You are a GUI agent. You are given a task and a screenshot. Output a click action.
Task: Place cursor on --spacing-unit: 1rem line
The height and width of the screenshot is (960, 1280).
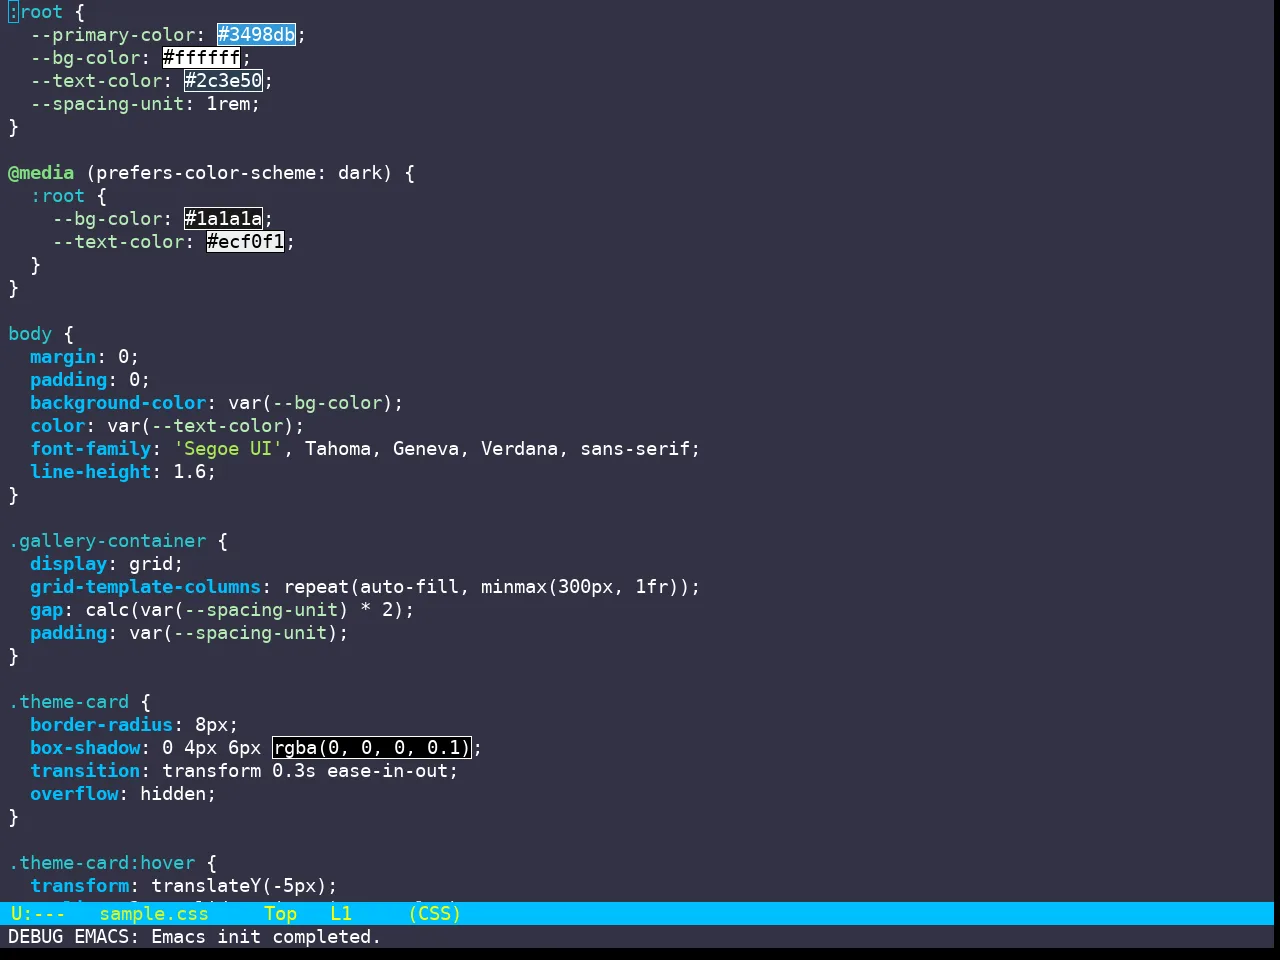pyautogui.click(x=146, y=104)
